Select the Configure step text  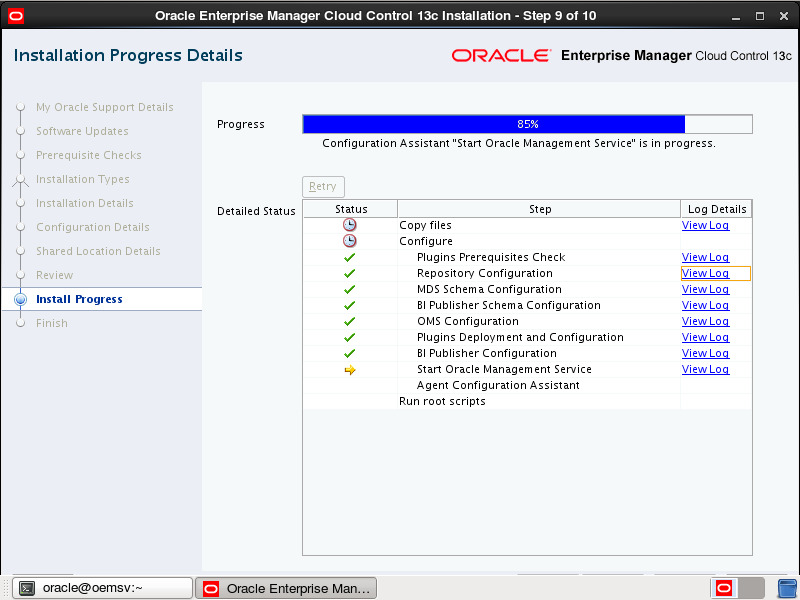pos(426,241)
